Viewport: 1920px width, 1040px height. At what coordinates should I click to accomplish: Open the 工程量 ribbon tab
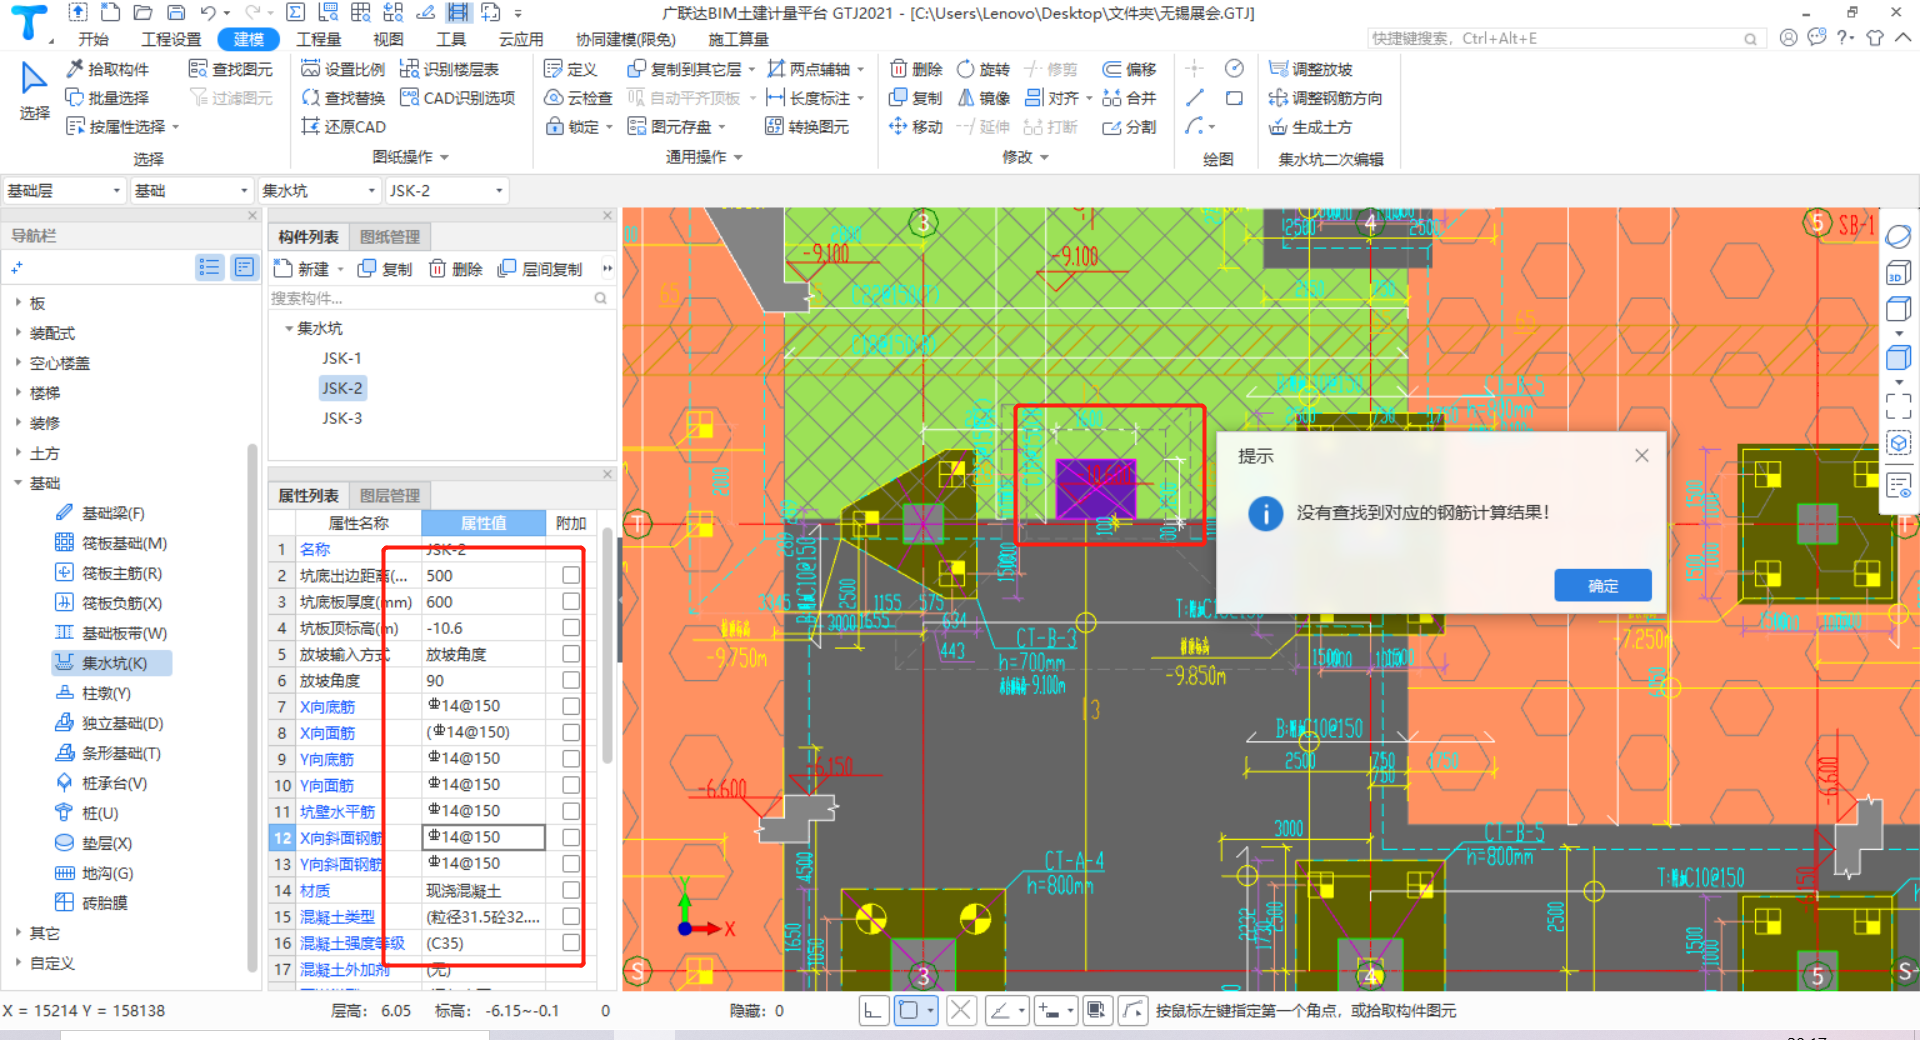tap(319, 39)
